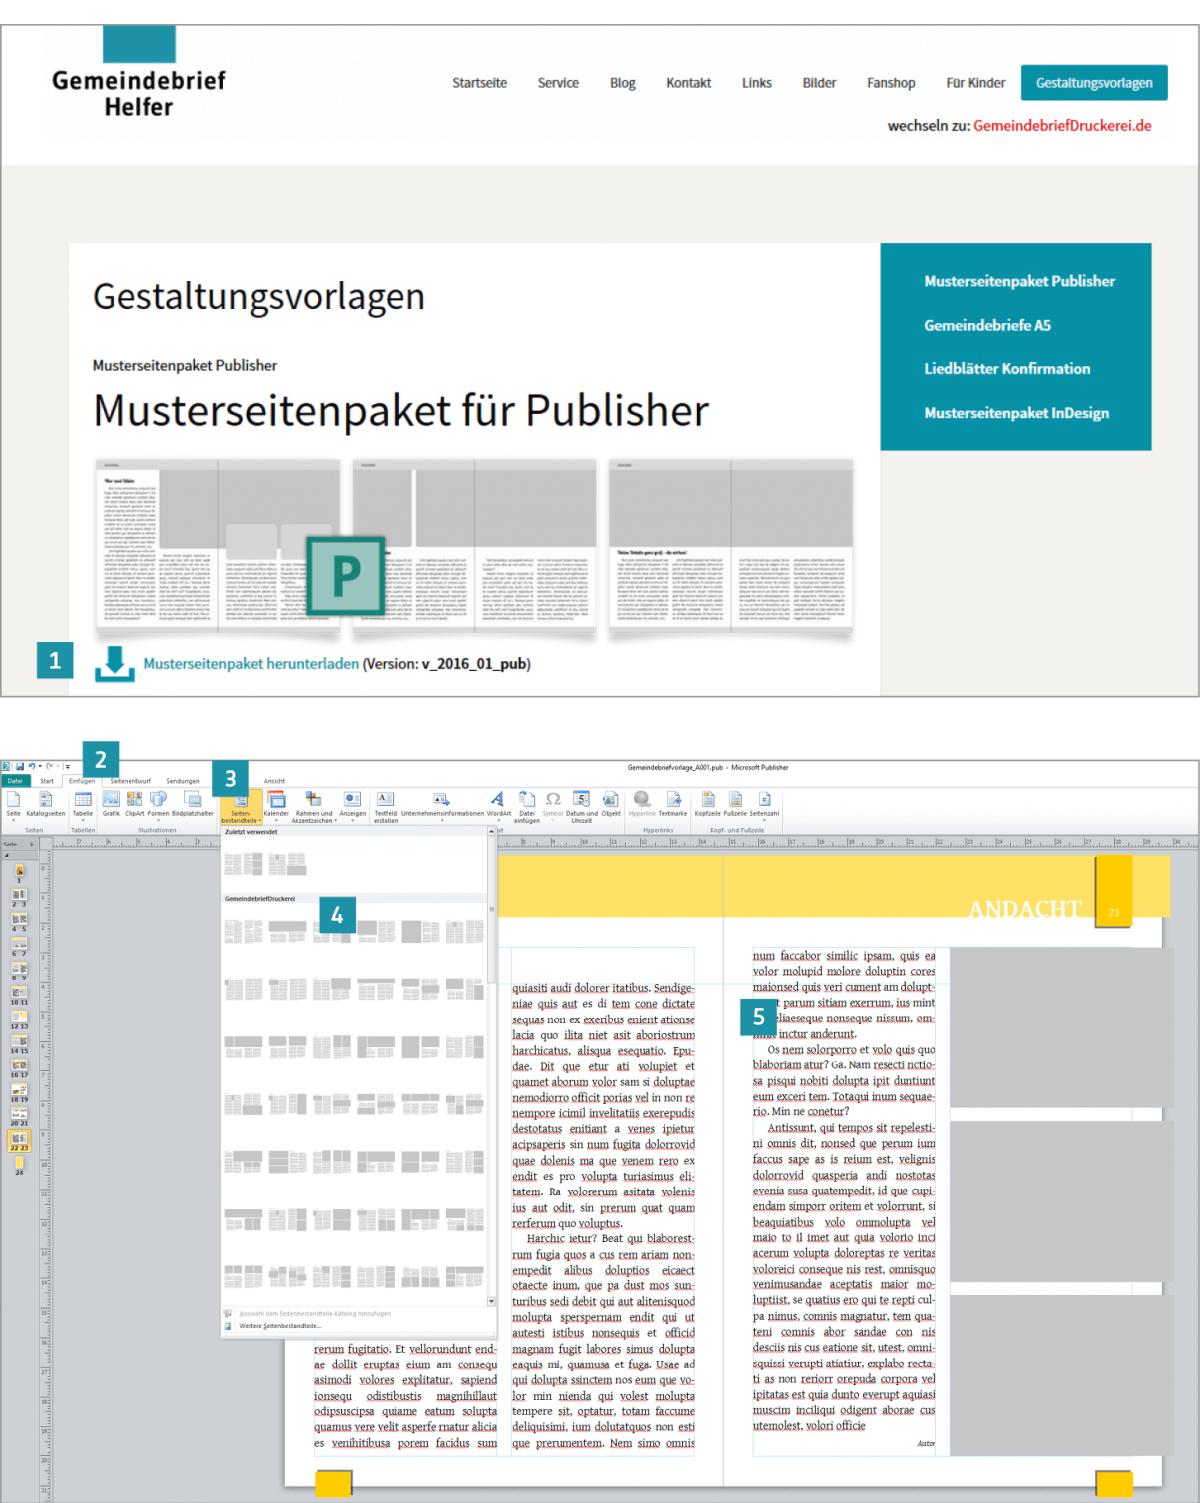Click Textfeld erstellen
Viewport: 1200px width, 1503px height.
click(x=386, y=806)
